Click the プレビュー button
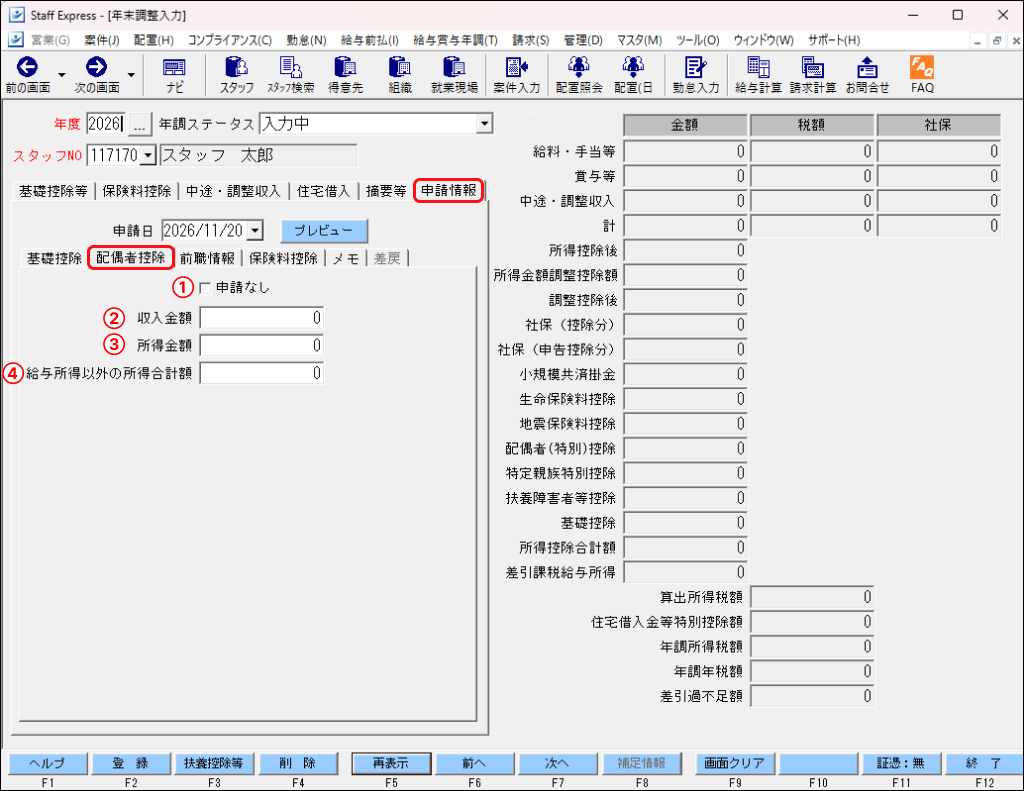 324,231
